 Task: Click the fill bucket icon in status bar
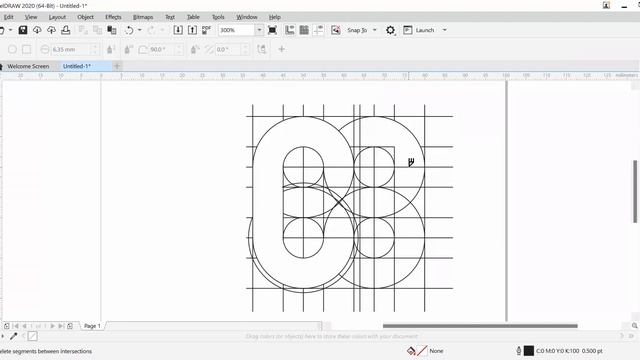tap(411, 351)
